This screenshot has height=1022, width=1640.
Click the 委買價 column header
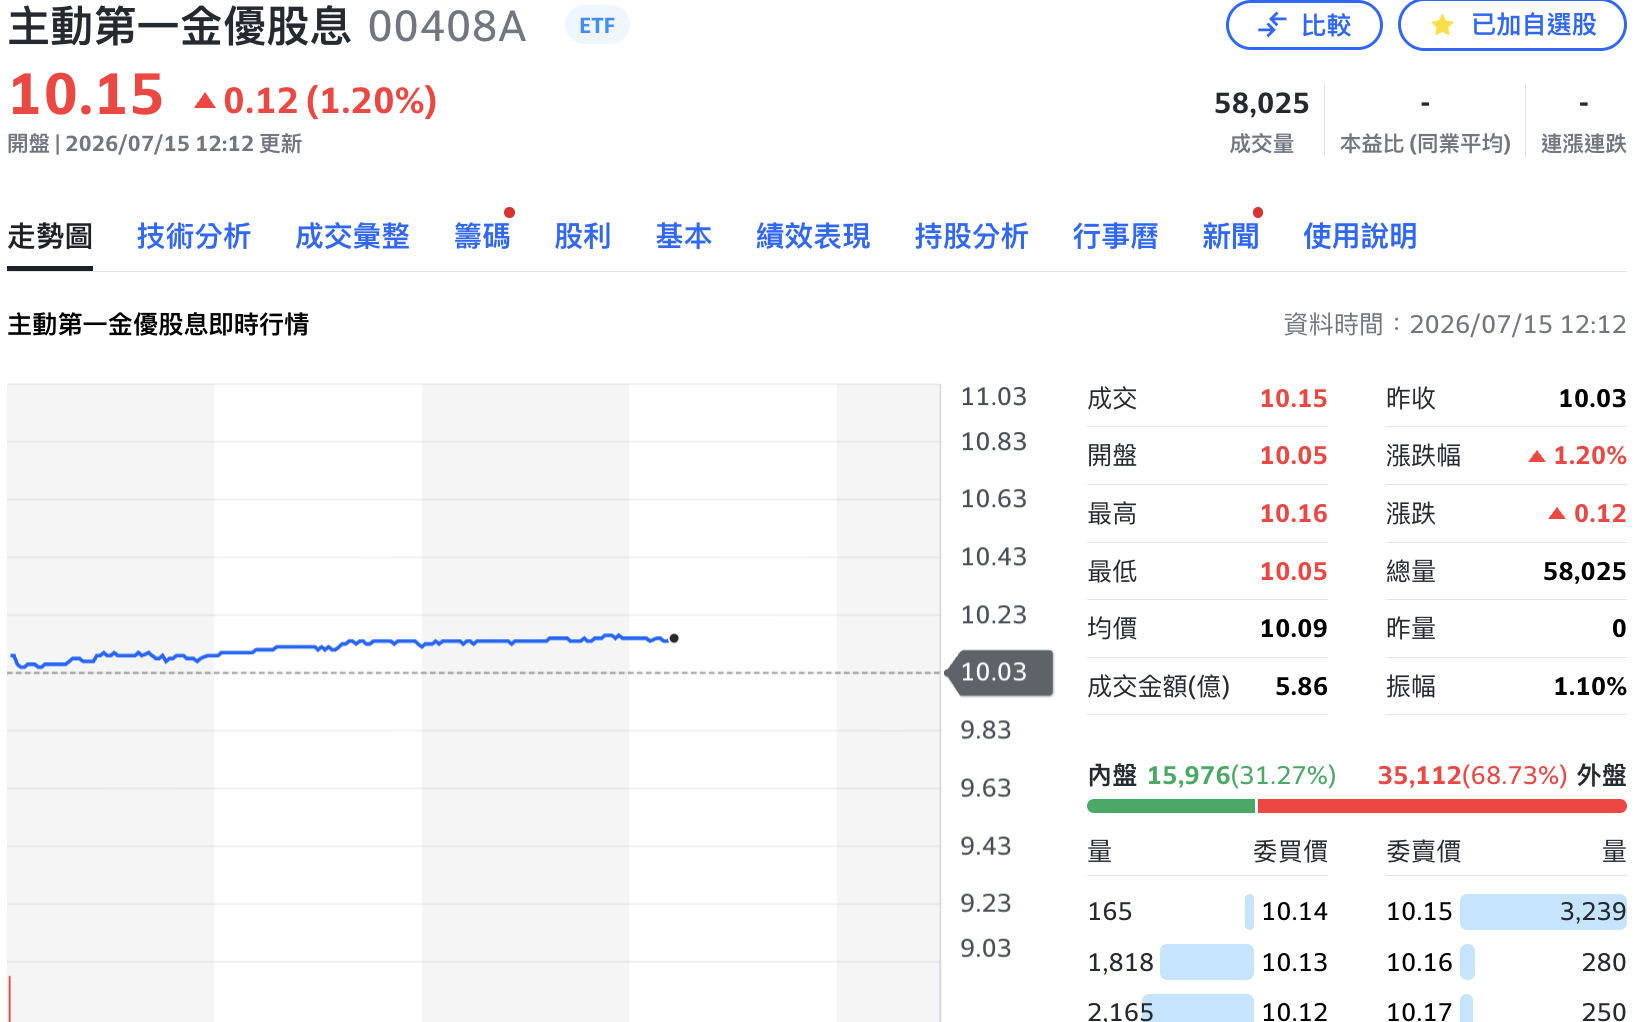point(1290,852)
